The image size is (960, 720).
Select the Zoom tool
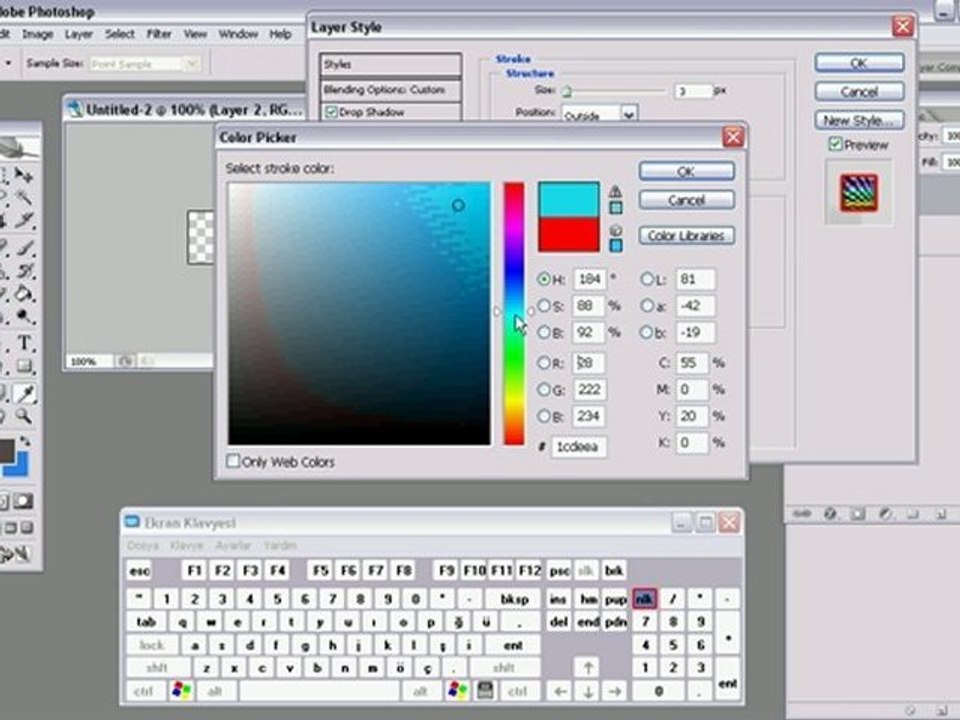(24, 416)
